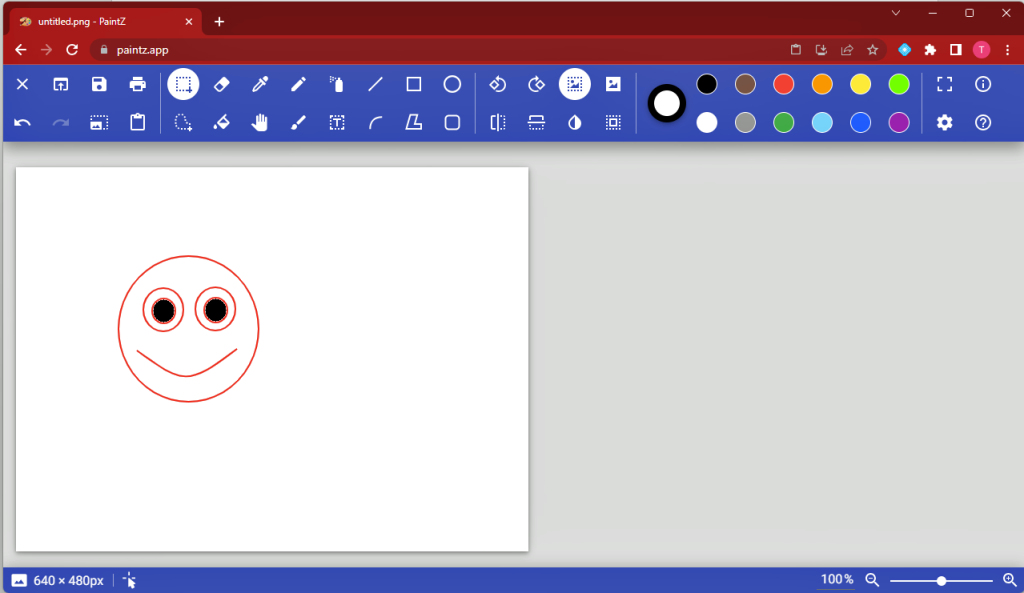
Task: Switch to the untitled.png - PaintZ tab
Action: point(104,22)
